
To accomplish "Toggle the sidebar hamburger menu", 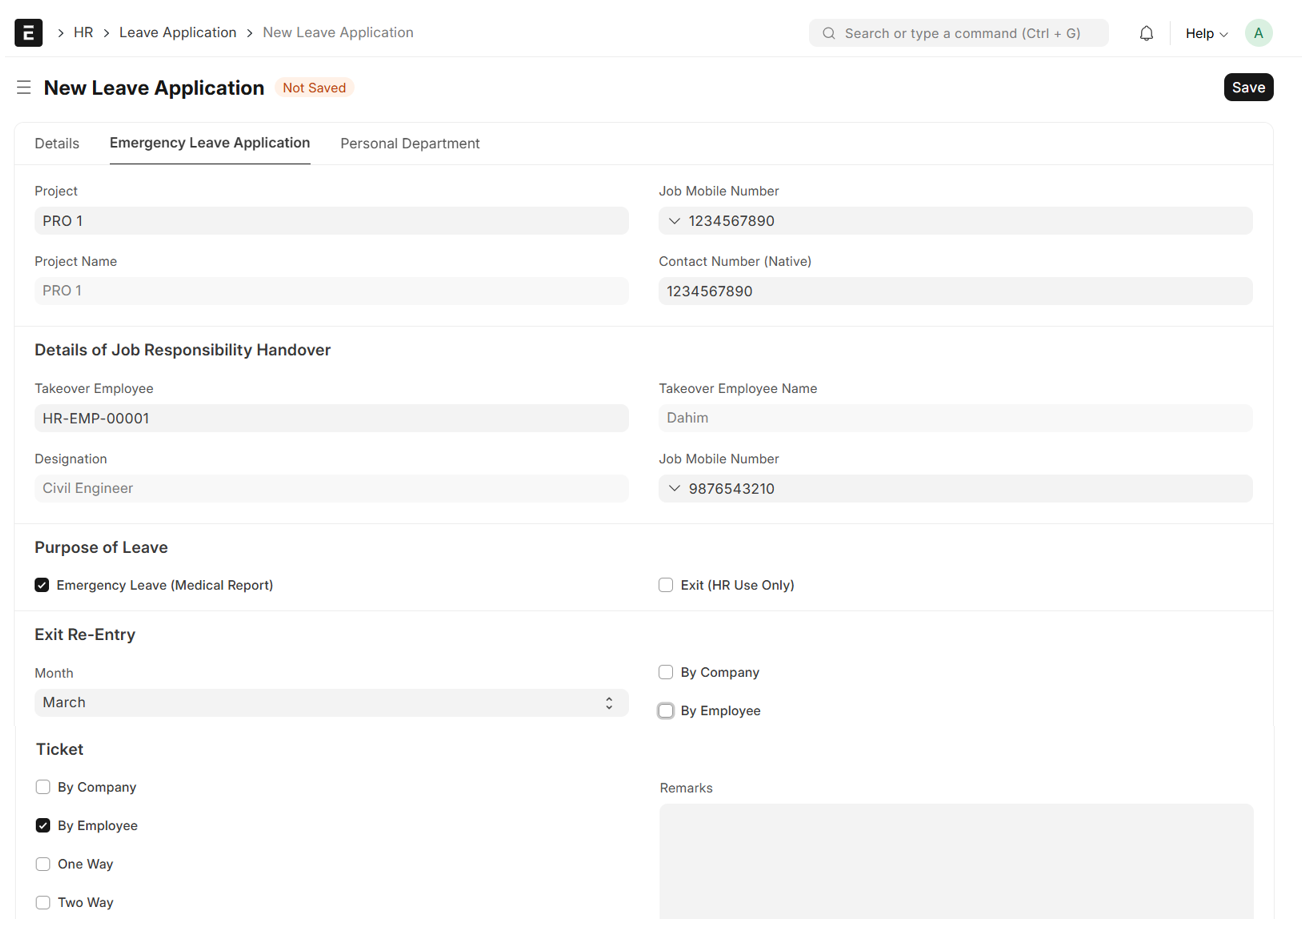I will click(x=24, y=88).
